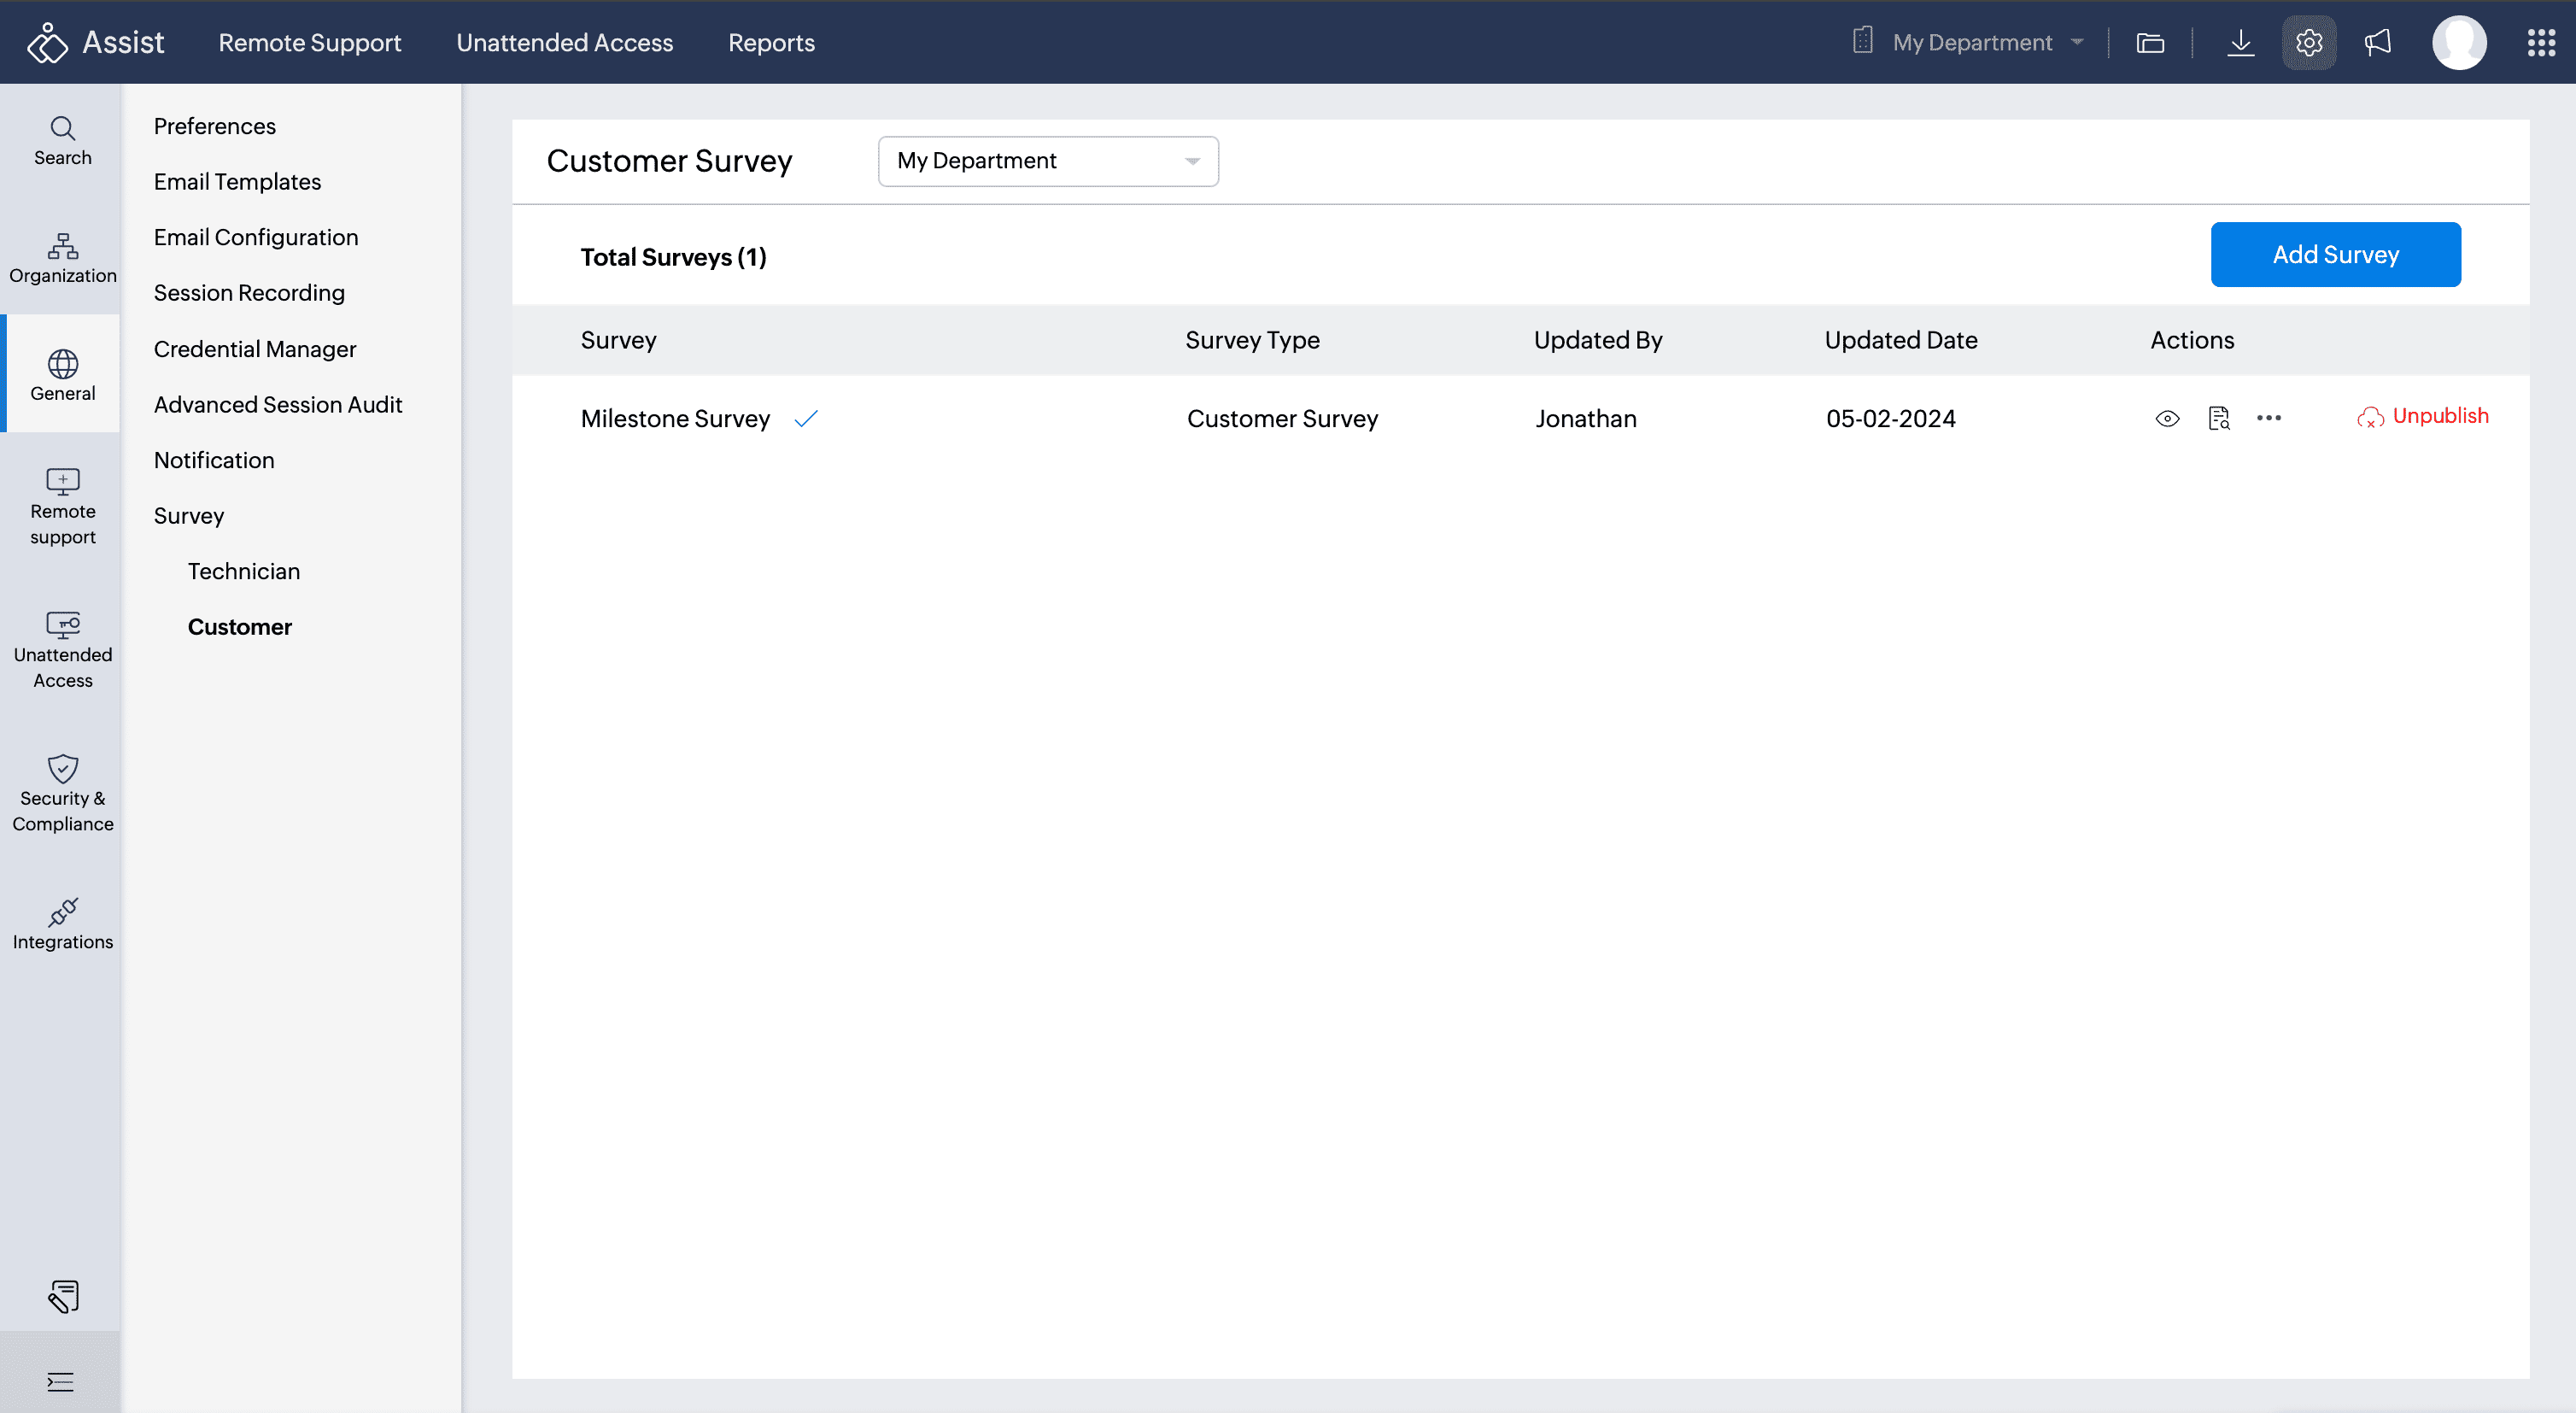
Task: Open Security & Compliance sidebar section
Action: [62, 793]
